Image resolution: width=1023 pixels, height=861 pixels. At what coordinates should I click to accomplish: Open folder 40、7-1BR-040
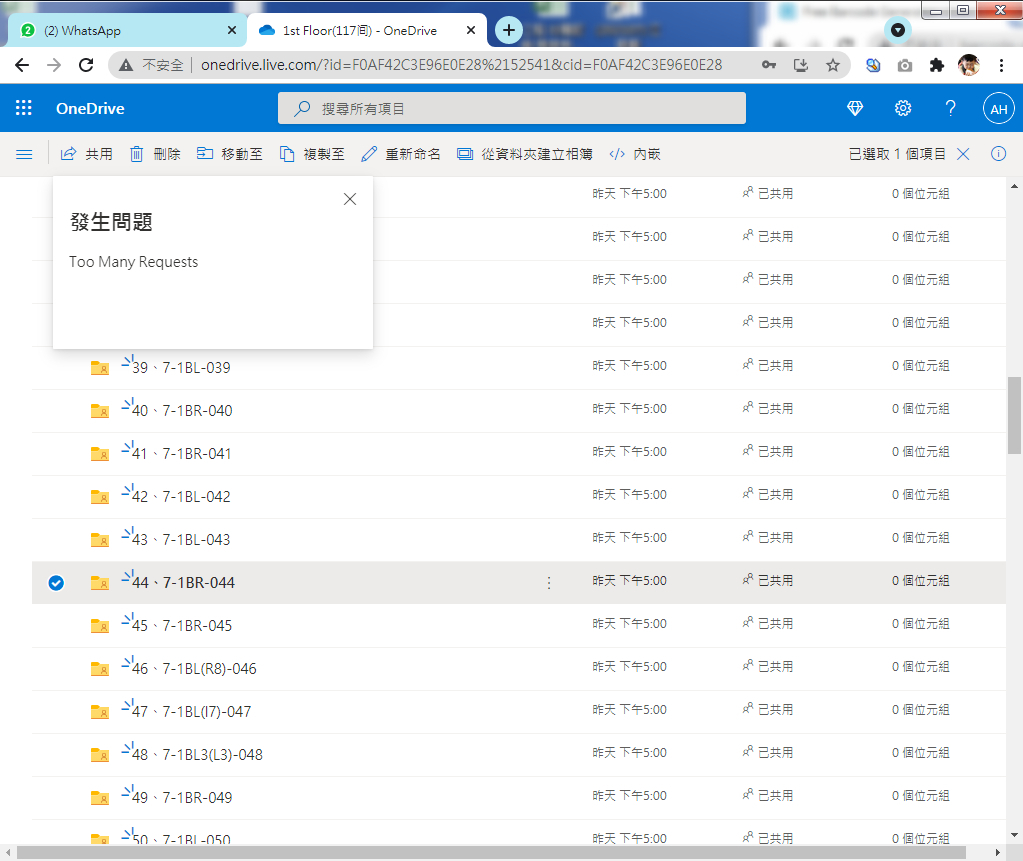point(182,411)
